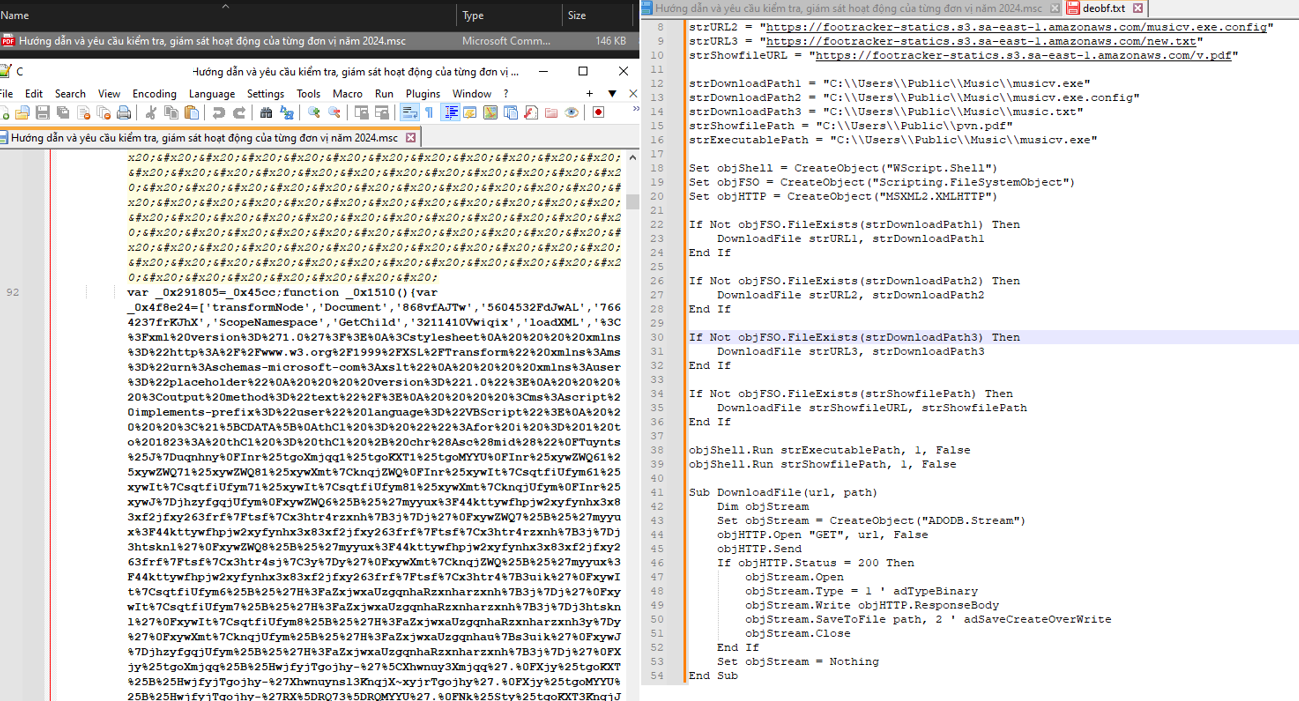Open the Search menu
This screenshot has width=1299, height=701.
tap(70, 93)
